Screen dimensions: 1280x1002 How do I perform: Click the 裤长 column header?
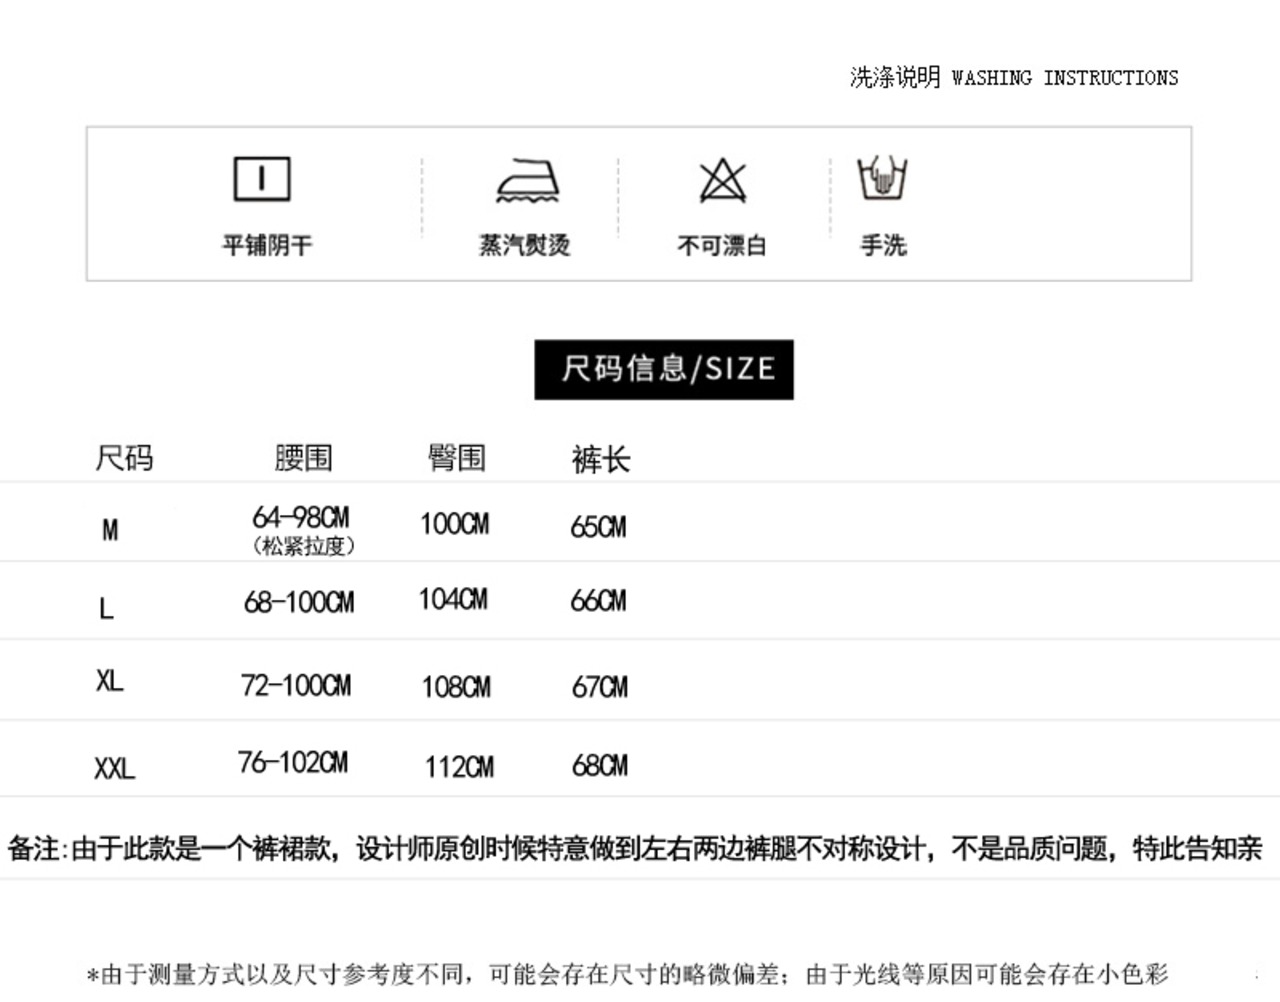coord(601,460)
